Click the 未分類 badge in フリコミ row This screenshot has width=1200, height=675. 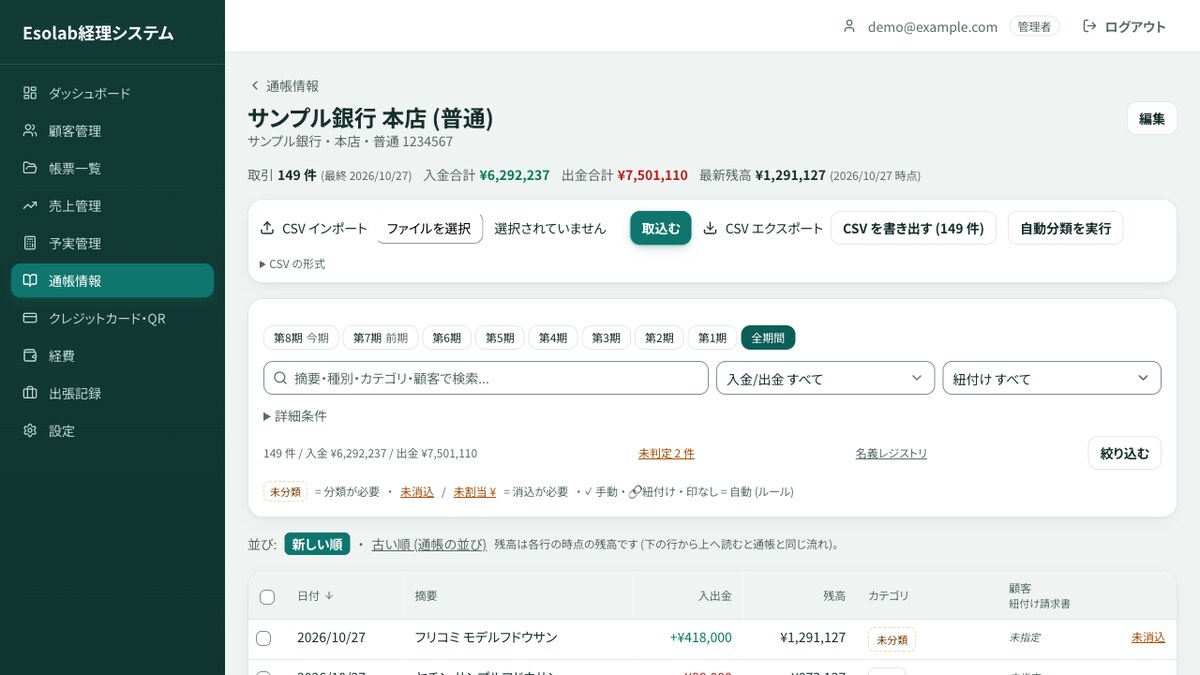click(x=892, y=639)
